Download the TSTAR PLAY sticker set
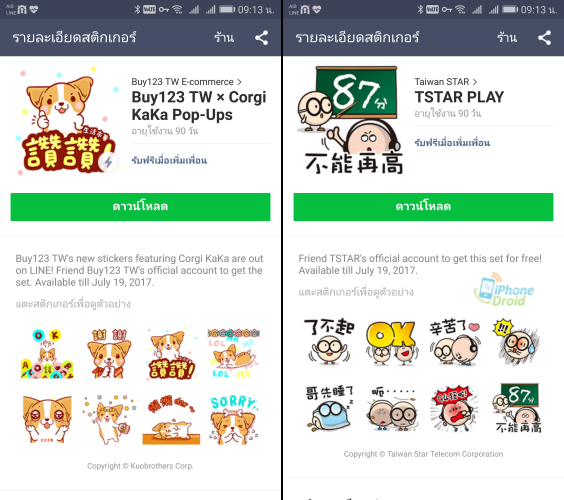564x500 pixels. [x=423, y=207]
